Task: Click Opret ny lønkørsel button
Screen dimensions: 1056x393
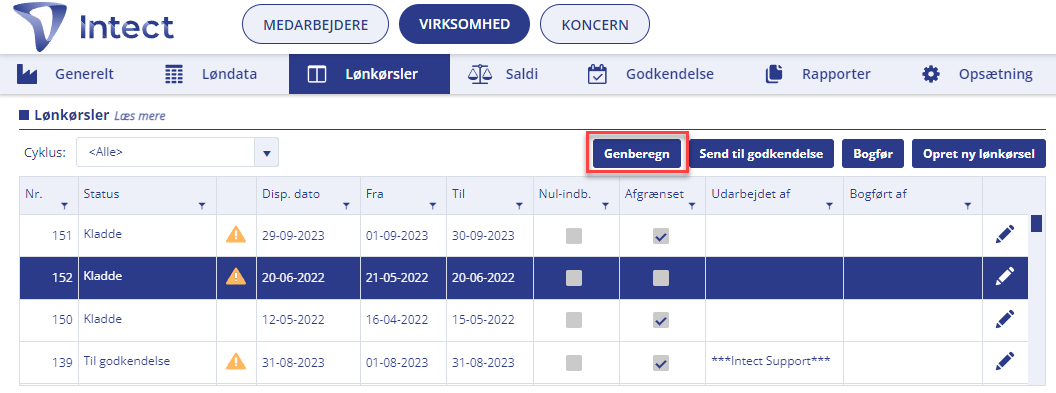Action: coord(979,153)
